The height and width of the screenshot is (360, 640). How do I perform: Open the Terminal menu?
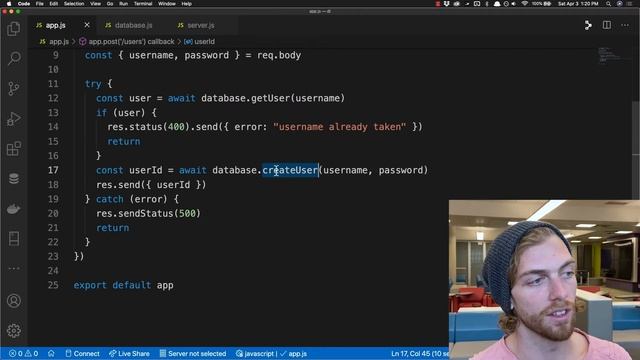click(143, 4)
